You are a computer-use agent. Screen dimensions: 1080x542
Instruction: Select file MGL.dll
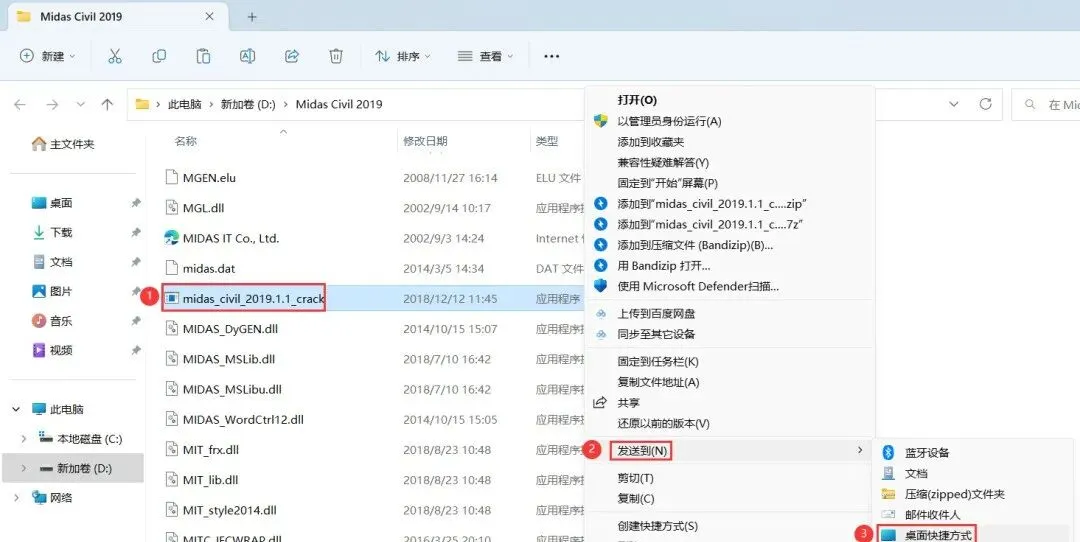[203, 208]
